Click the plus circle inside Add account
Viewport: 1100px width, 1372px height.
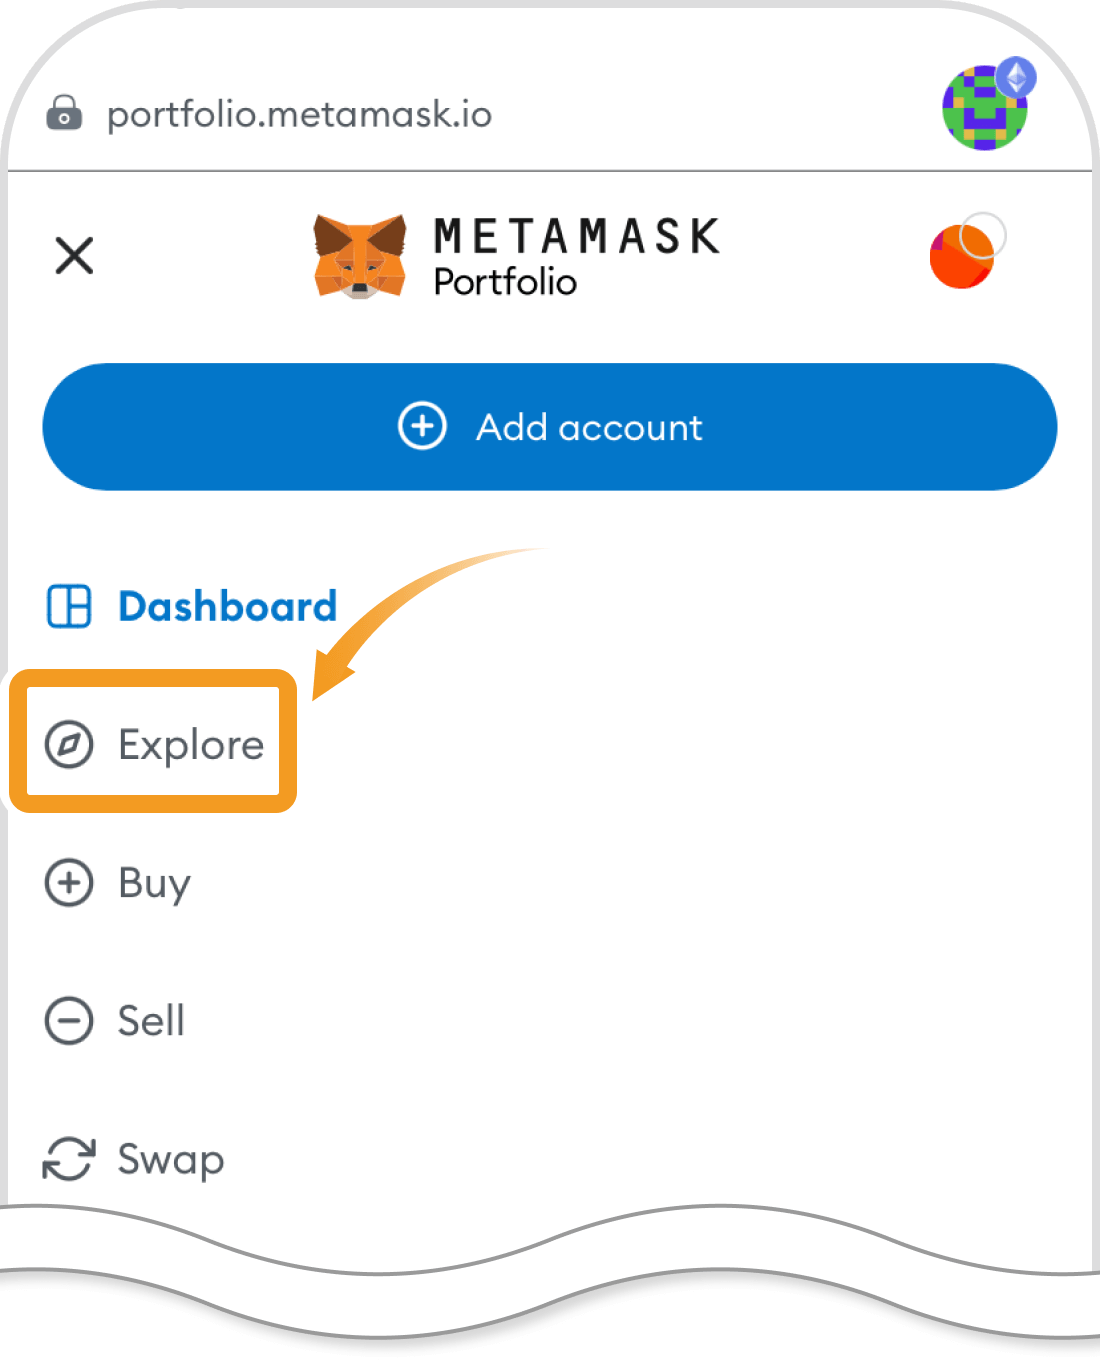coord(422,427)
